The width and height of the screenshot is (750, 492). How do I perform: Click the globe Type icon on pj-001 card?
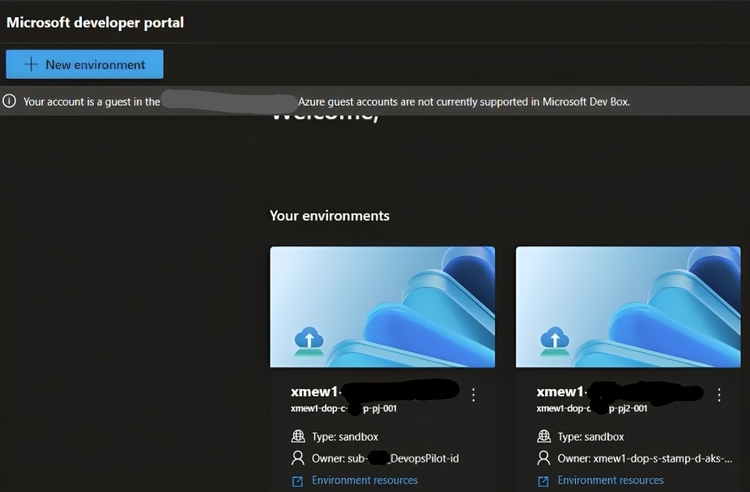(297, 437)
